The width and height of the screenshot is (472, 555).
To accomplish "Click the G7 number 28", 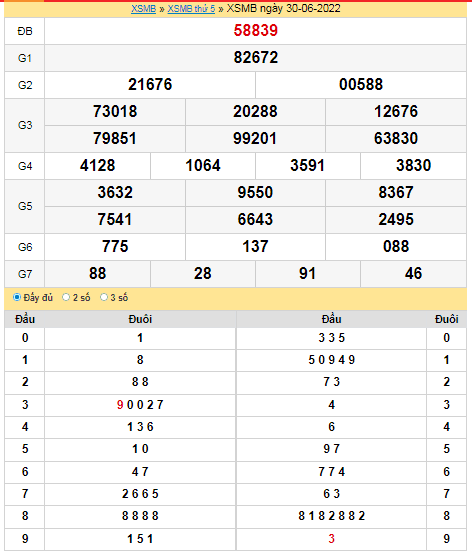I will point(203,273).
